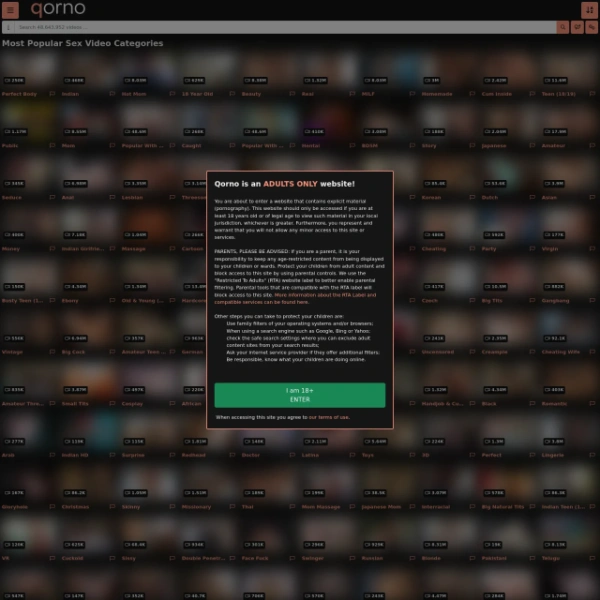Open the Public category link
This screenshot has width=600, height=600.
(x=10, y=145)
